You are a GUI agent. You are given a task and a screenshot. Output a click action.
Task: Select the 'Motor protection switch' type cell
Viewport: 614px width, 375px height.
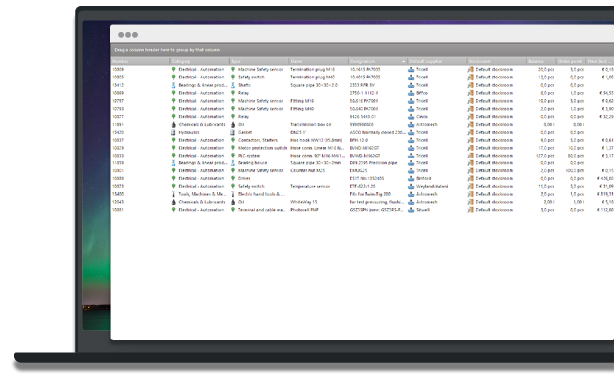[262, 148]
